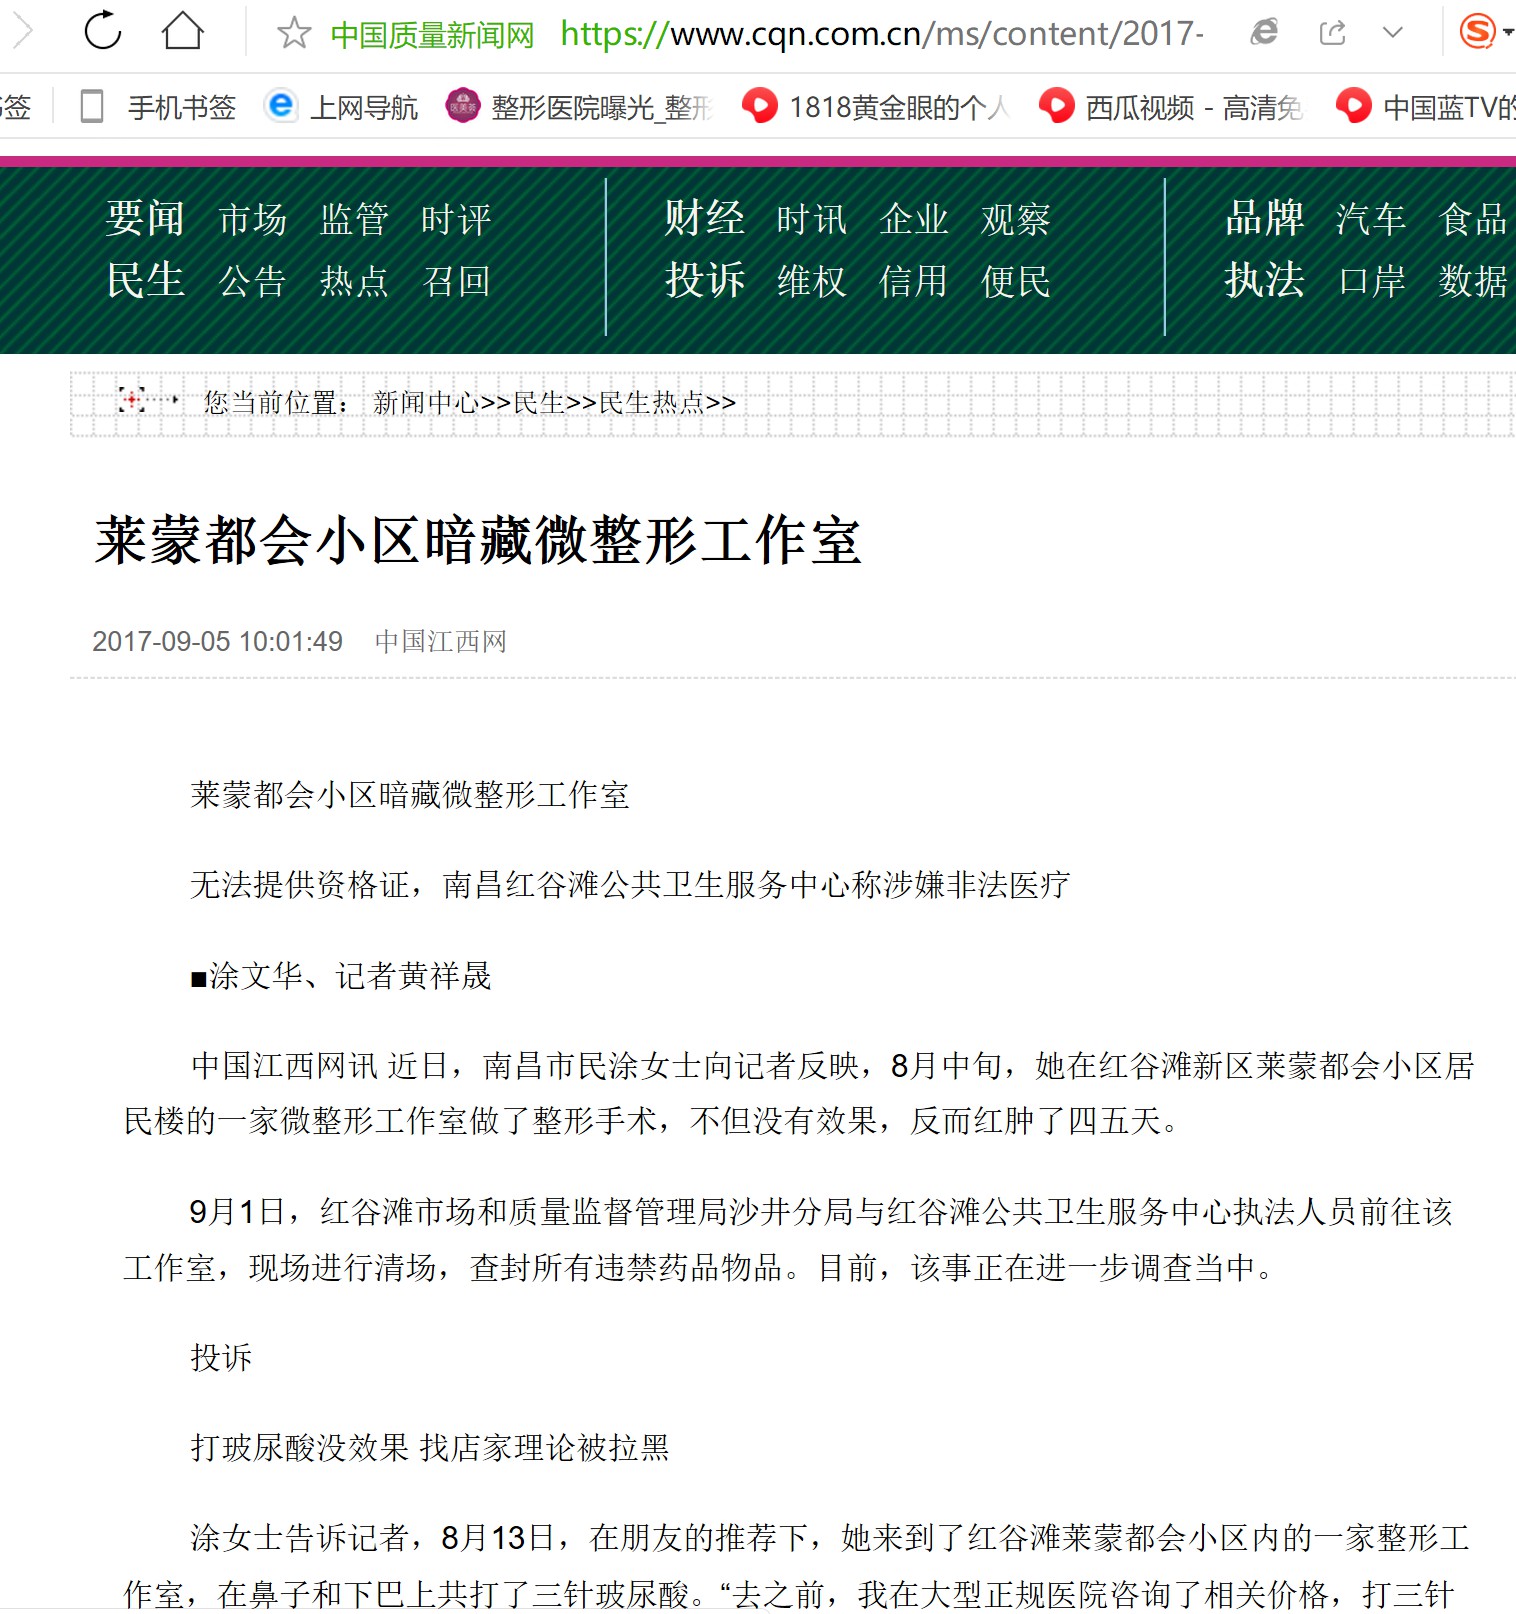Click the byline 涂文华、记者黄祥晟
This screenshot has width=1516, height=1614.
tap(341, 976)
